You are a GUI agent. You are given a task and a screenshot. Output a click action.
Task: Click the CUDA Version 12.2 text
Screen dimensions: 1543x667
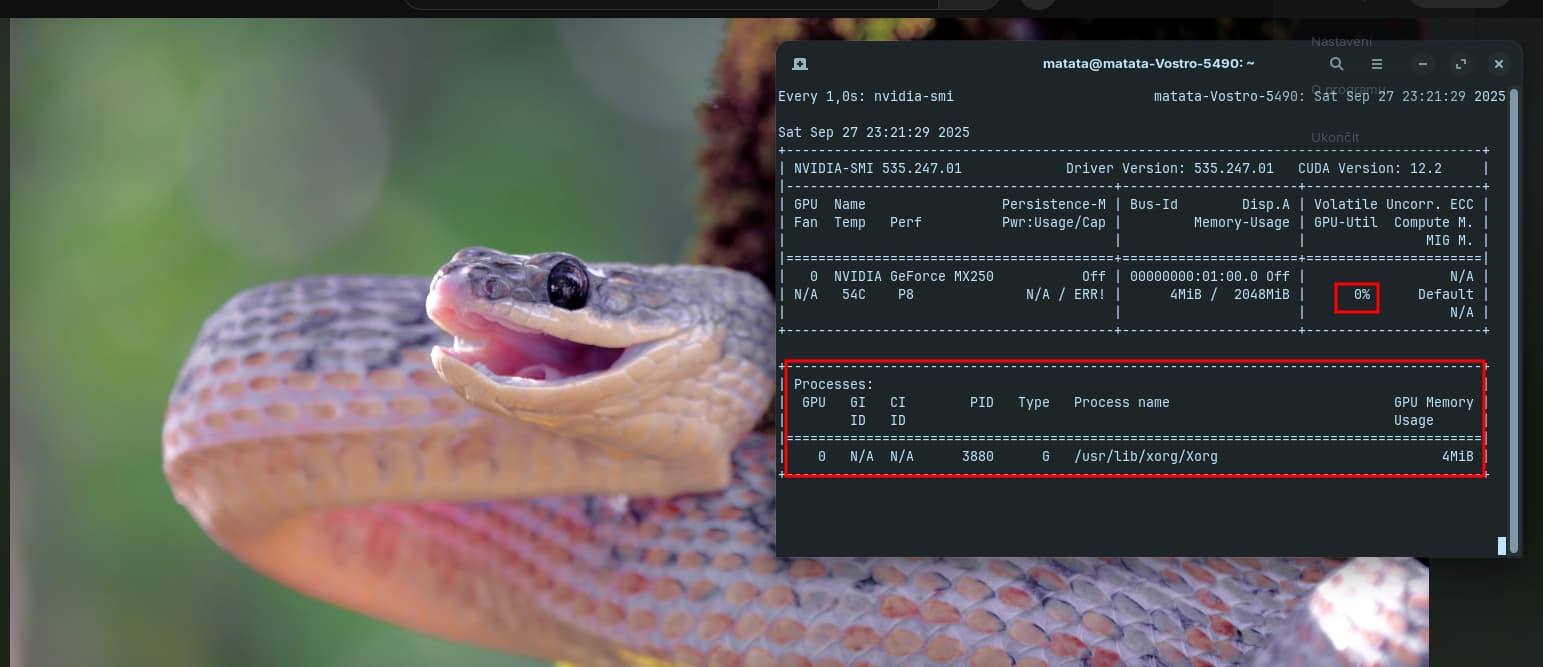pos(1369,169)
